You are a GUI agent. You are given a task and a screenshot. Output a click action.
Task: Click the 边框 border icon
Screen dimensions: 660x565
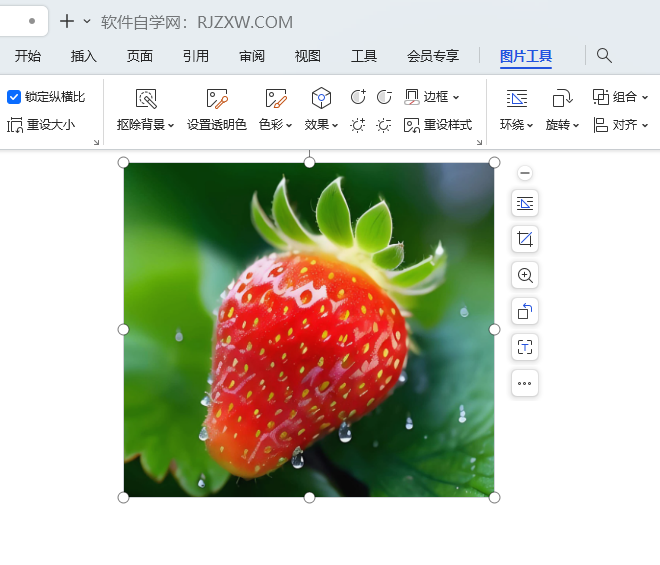coord(412,97)
